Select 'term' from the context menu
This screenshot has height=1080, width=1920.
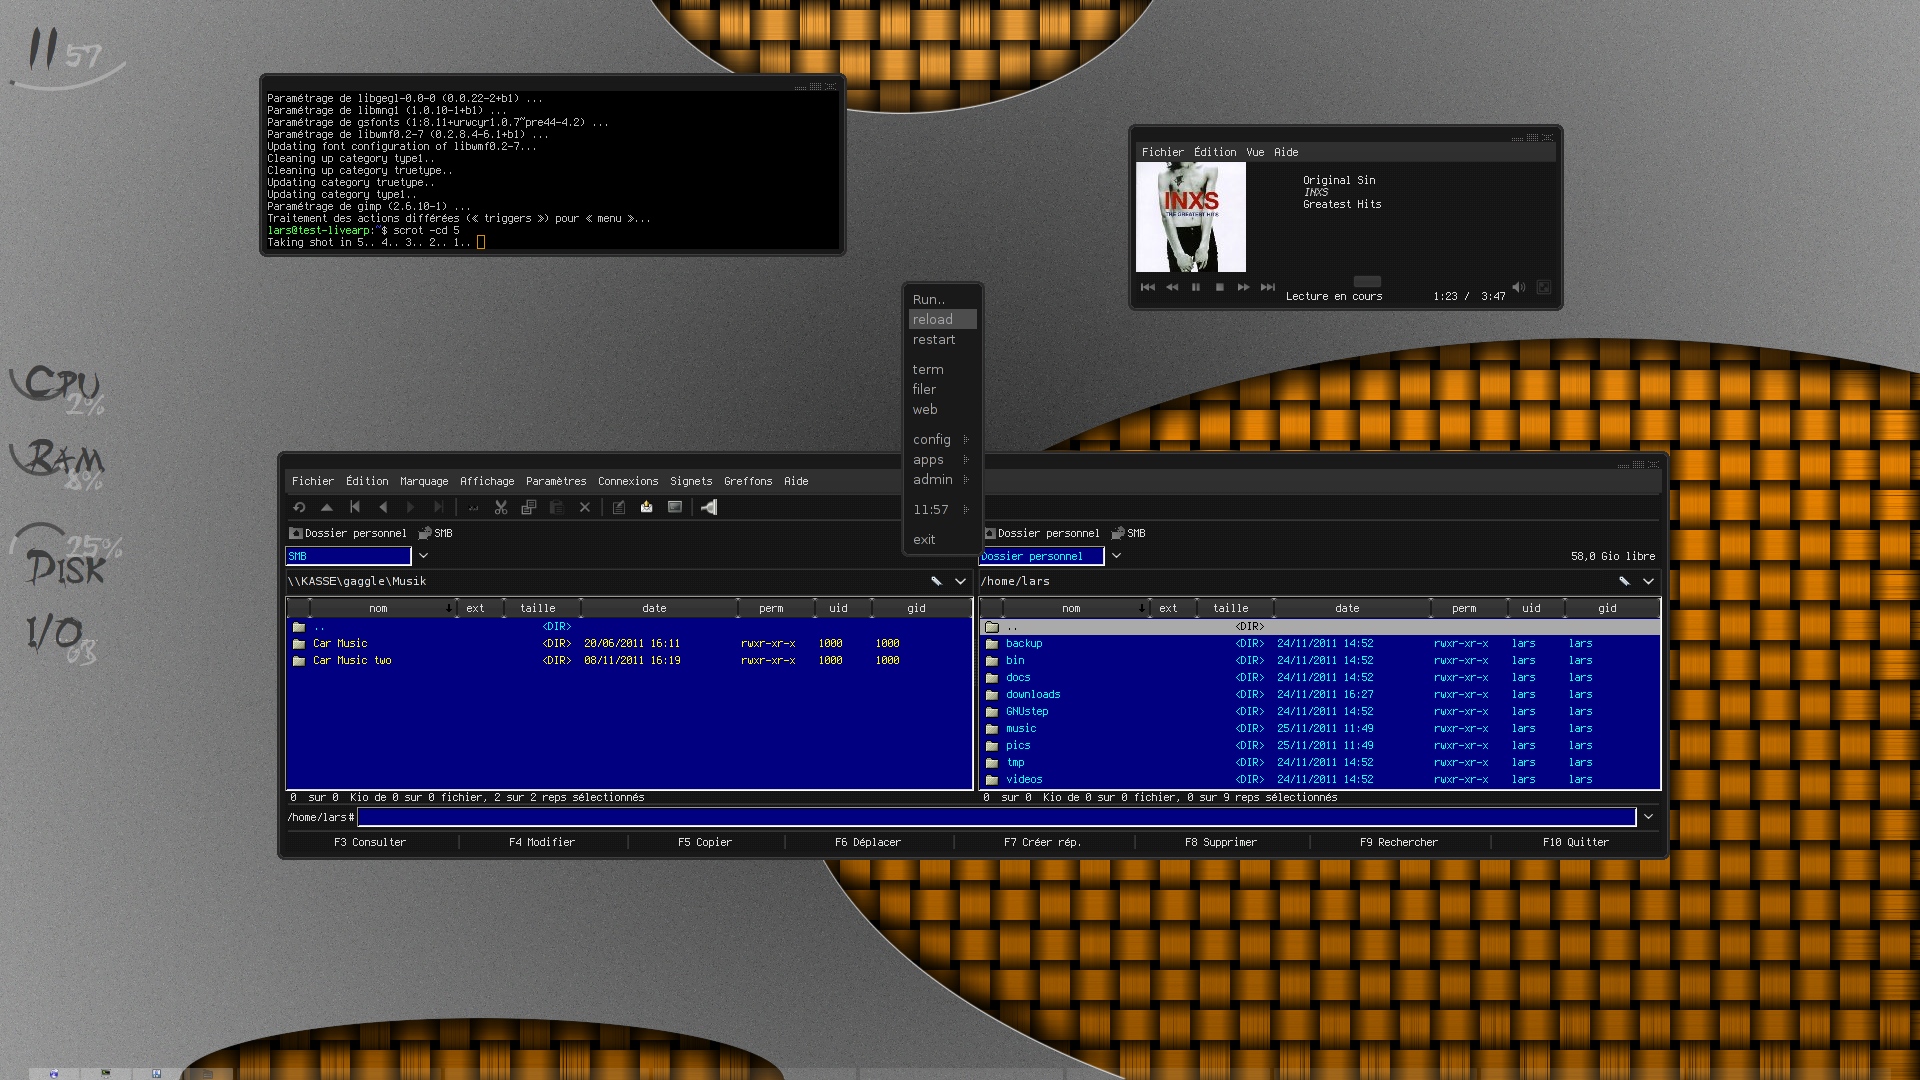[x=927, y=369]
